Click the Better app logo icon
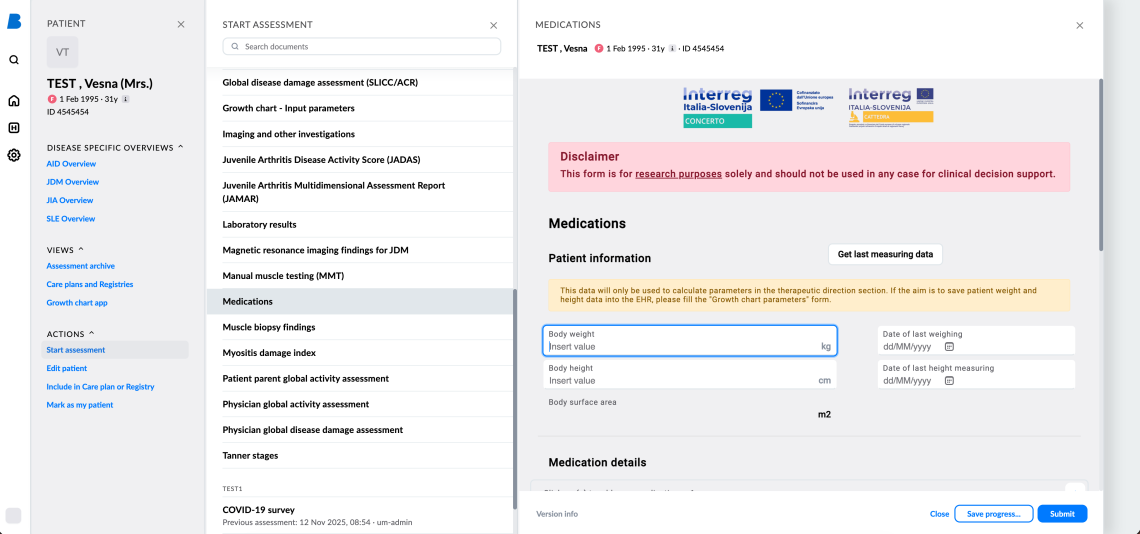The image size is (1140, 534). click(14, 22)
